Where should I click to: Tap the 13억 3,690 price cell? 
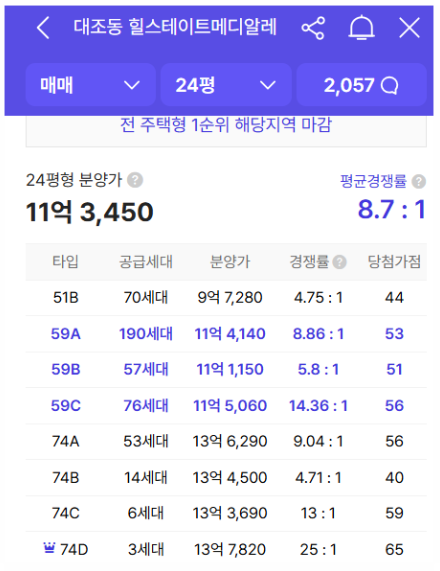[x=230, y=513]
